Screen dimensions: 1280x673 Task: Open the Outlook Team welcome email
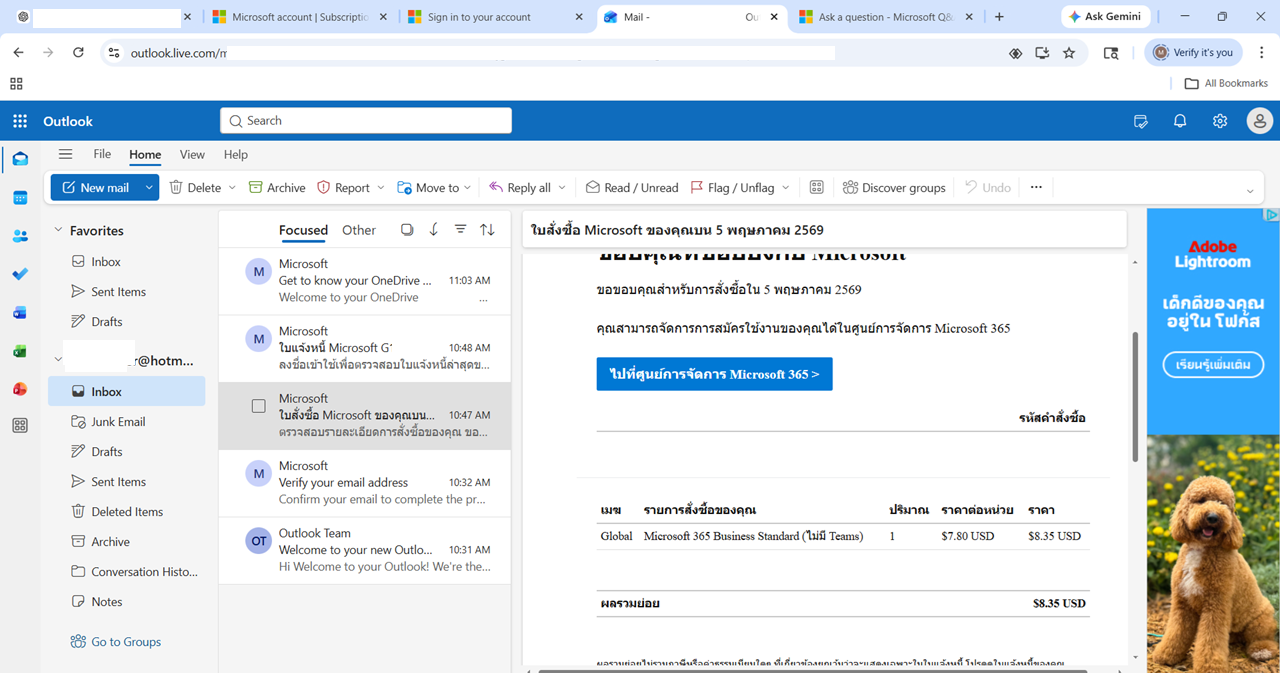(365, 550)
